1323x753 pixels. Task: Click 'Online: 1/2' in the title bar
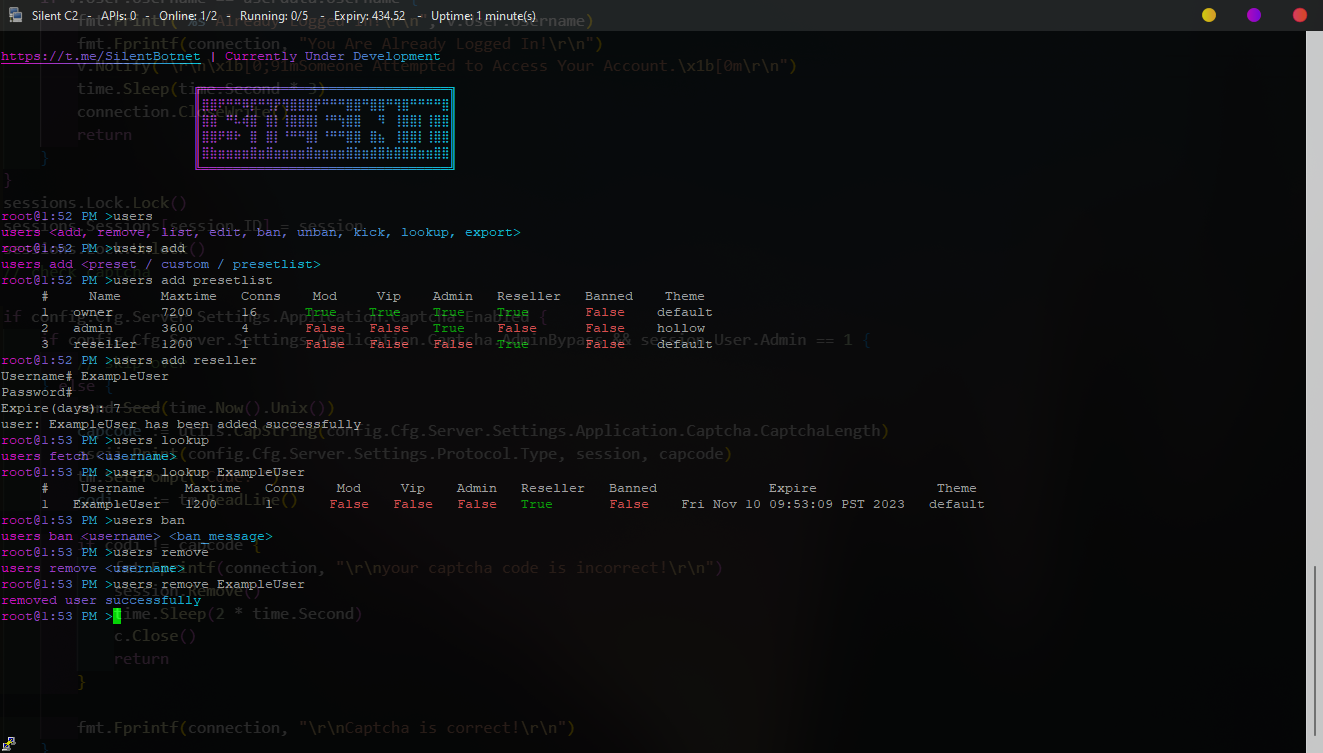pyautogui.click(x=188, y=15)
